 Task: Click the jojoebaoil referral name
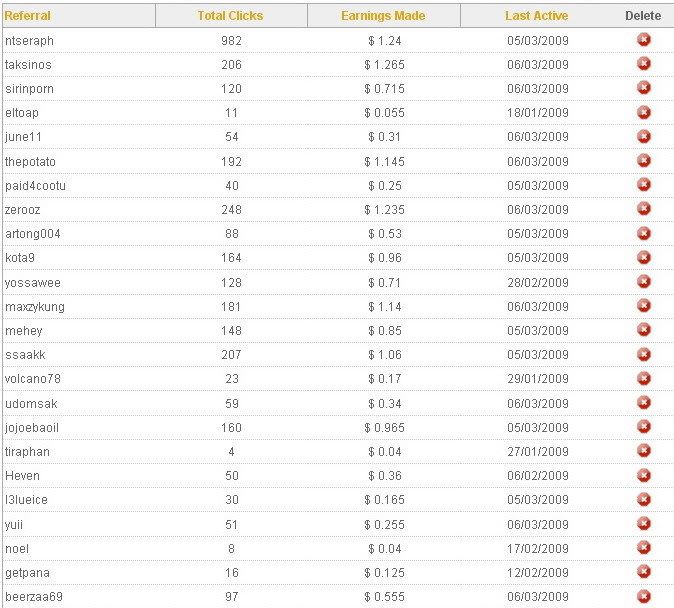[x=32, y=428]
